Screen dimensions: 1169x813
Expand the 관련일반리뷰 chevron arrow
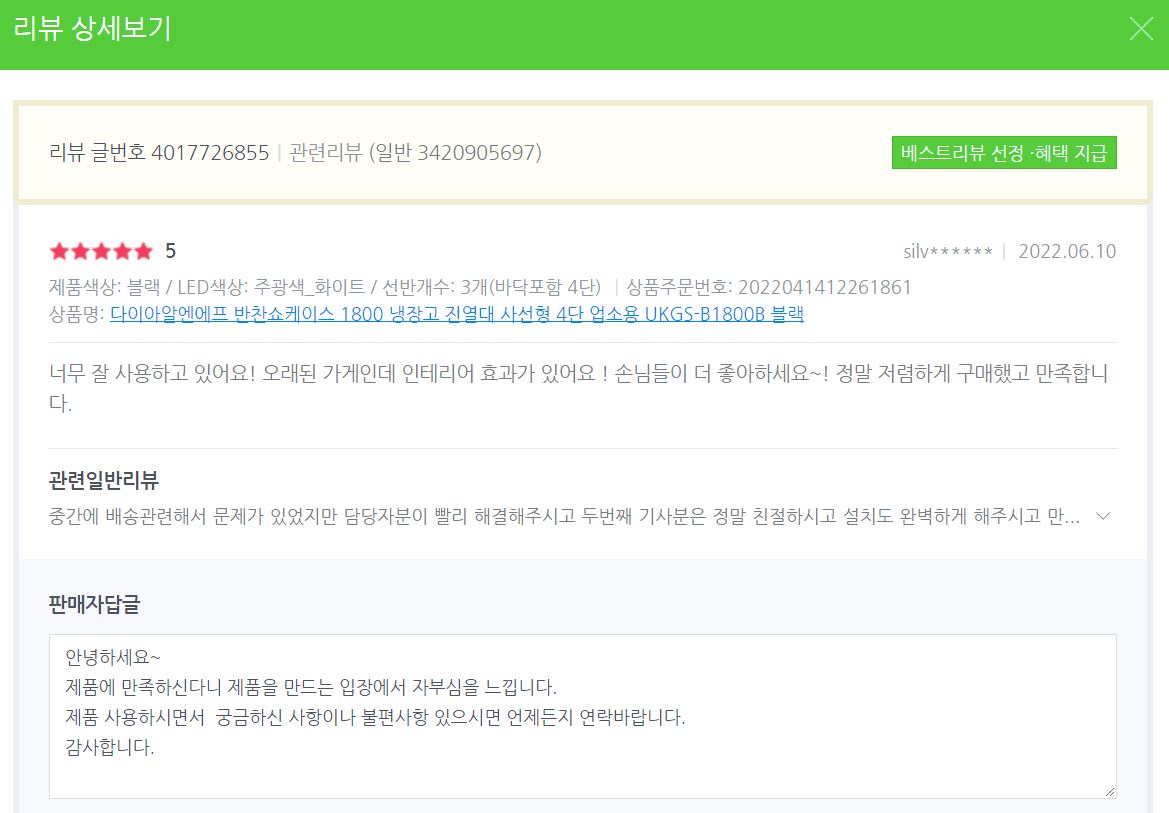[x=1103, y=516]
